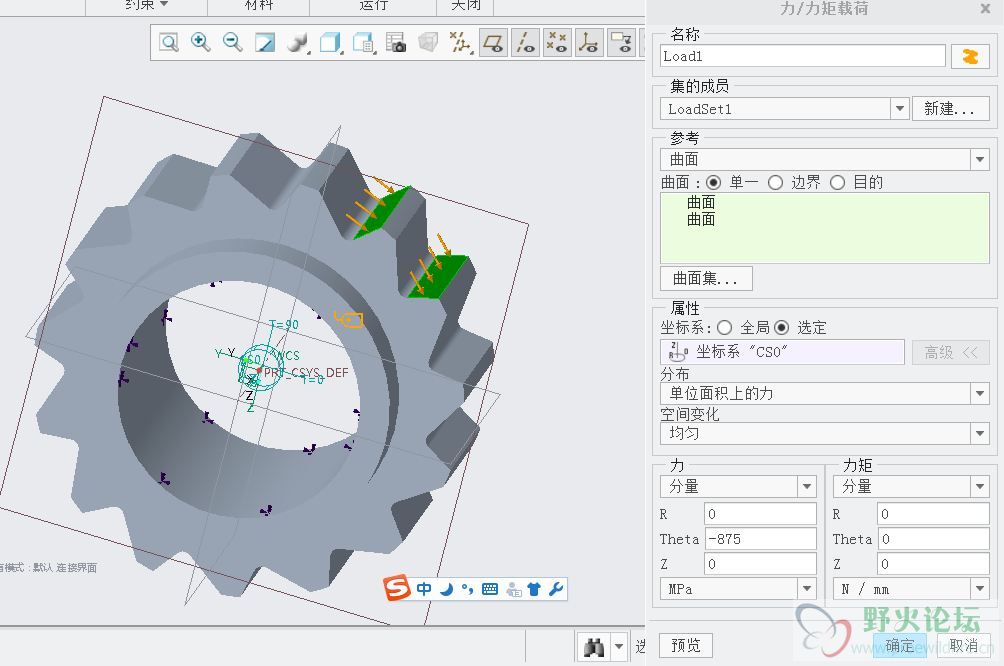The width and height of the screenshot is (1004, 666).
Task: Click the 关闭 menu item
Action: [x=466, y=5]
